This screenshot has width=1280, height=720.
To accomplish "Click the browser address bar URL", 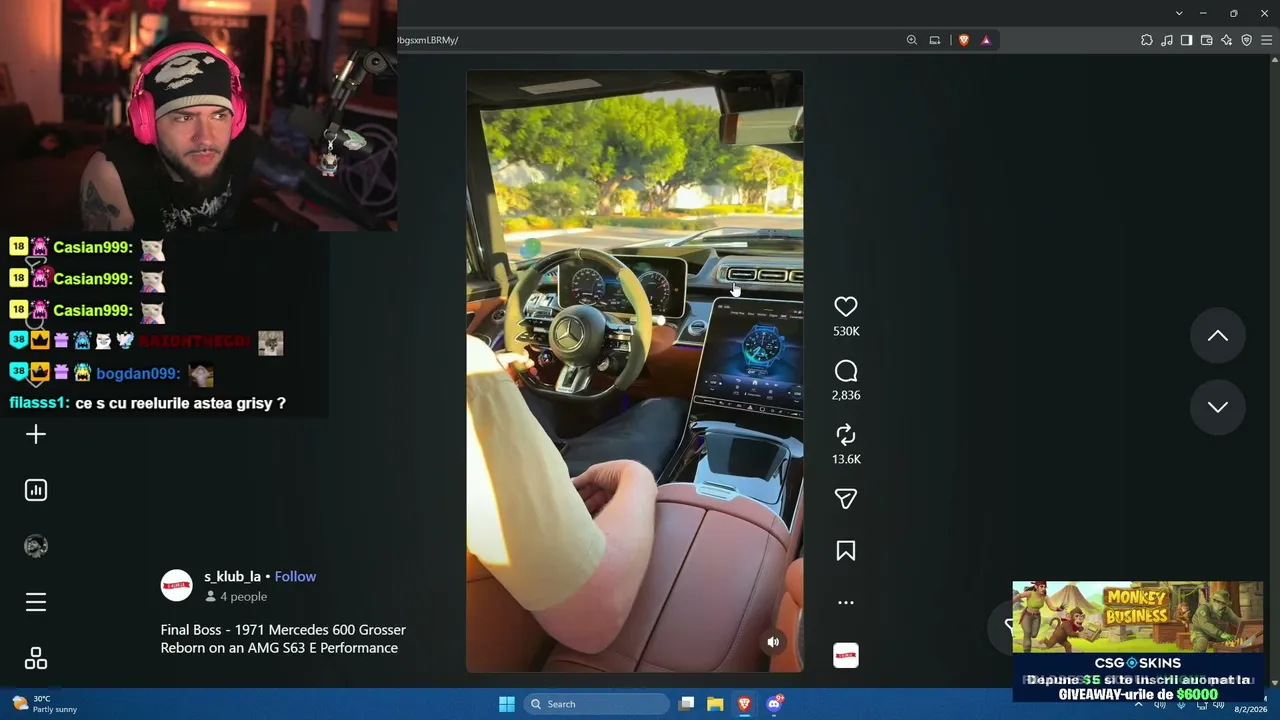I will tap(427, 40).
